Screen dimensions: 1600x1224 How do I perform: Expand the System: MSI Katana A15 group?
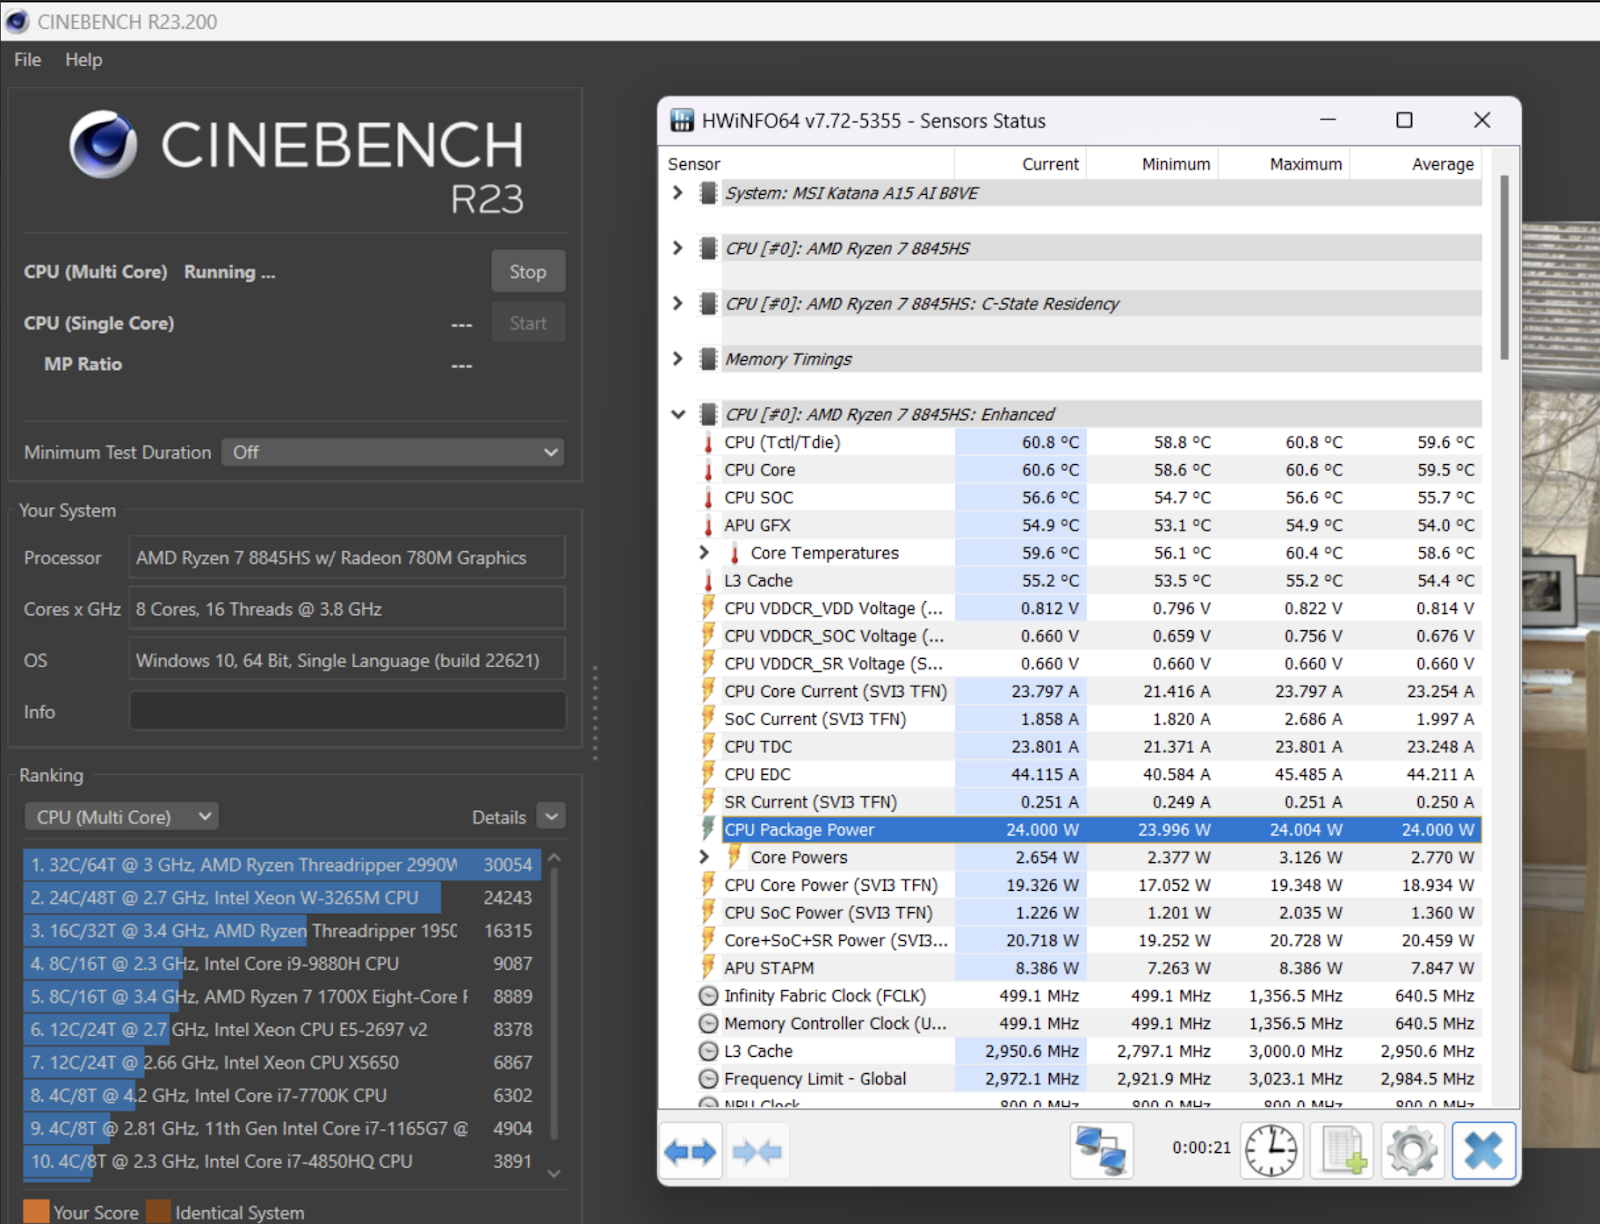coord(678,193)
